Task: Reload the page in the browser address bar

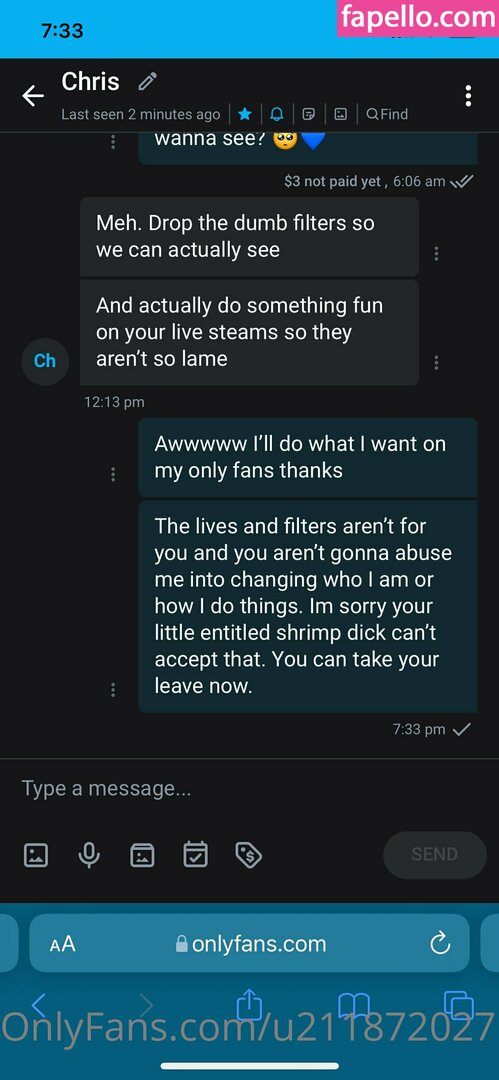Action: [x=440, y=944]
